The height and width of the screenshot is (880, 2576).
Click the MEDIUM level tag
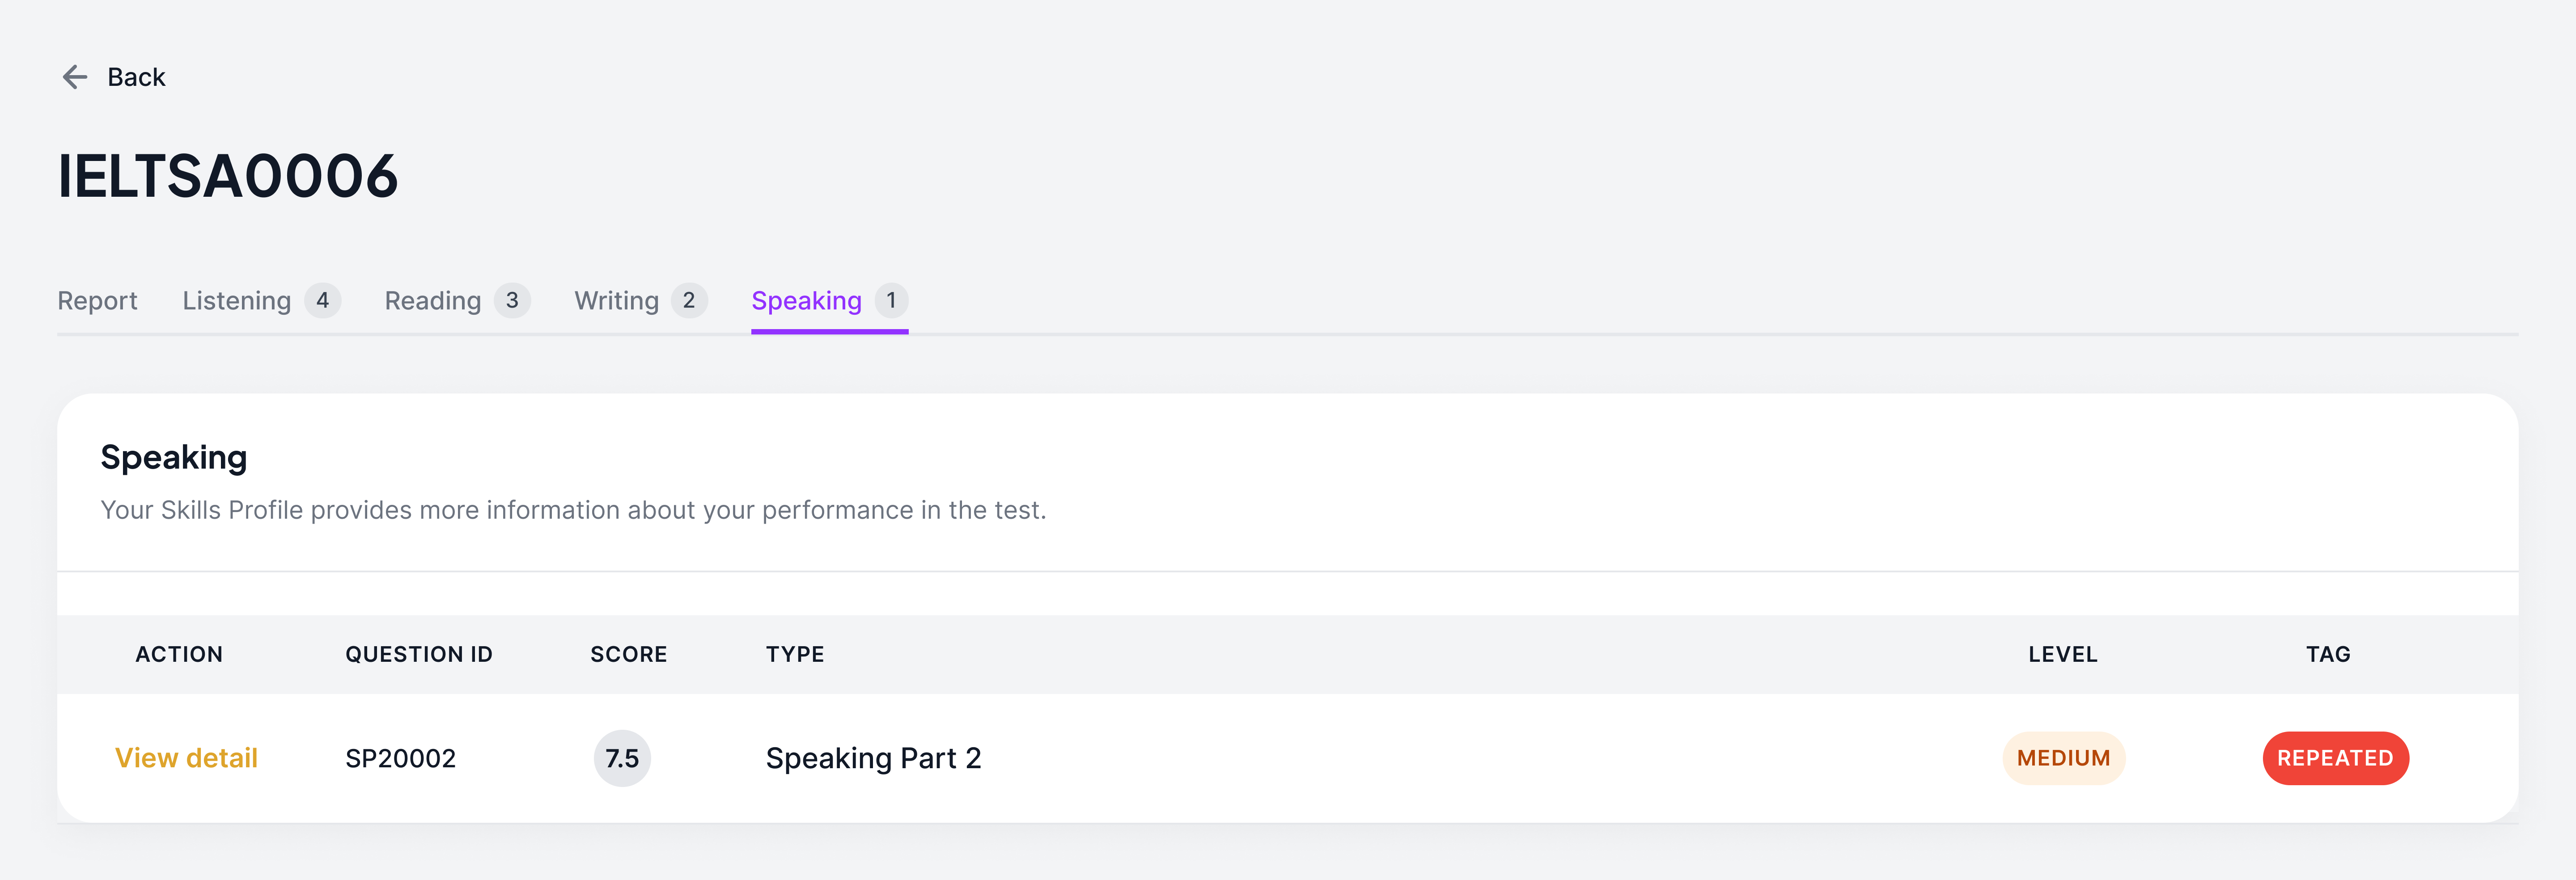click(2063, 758)
